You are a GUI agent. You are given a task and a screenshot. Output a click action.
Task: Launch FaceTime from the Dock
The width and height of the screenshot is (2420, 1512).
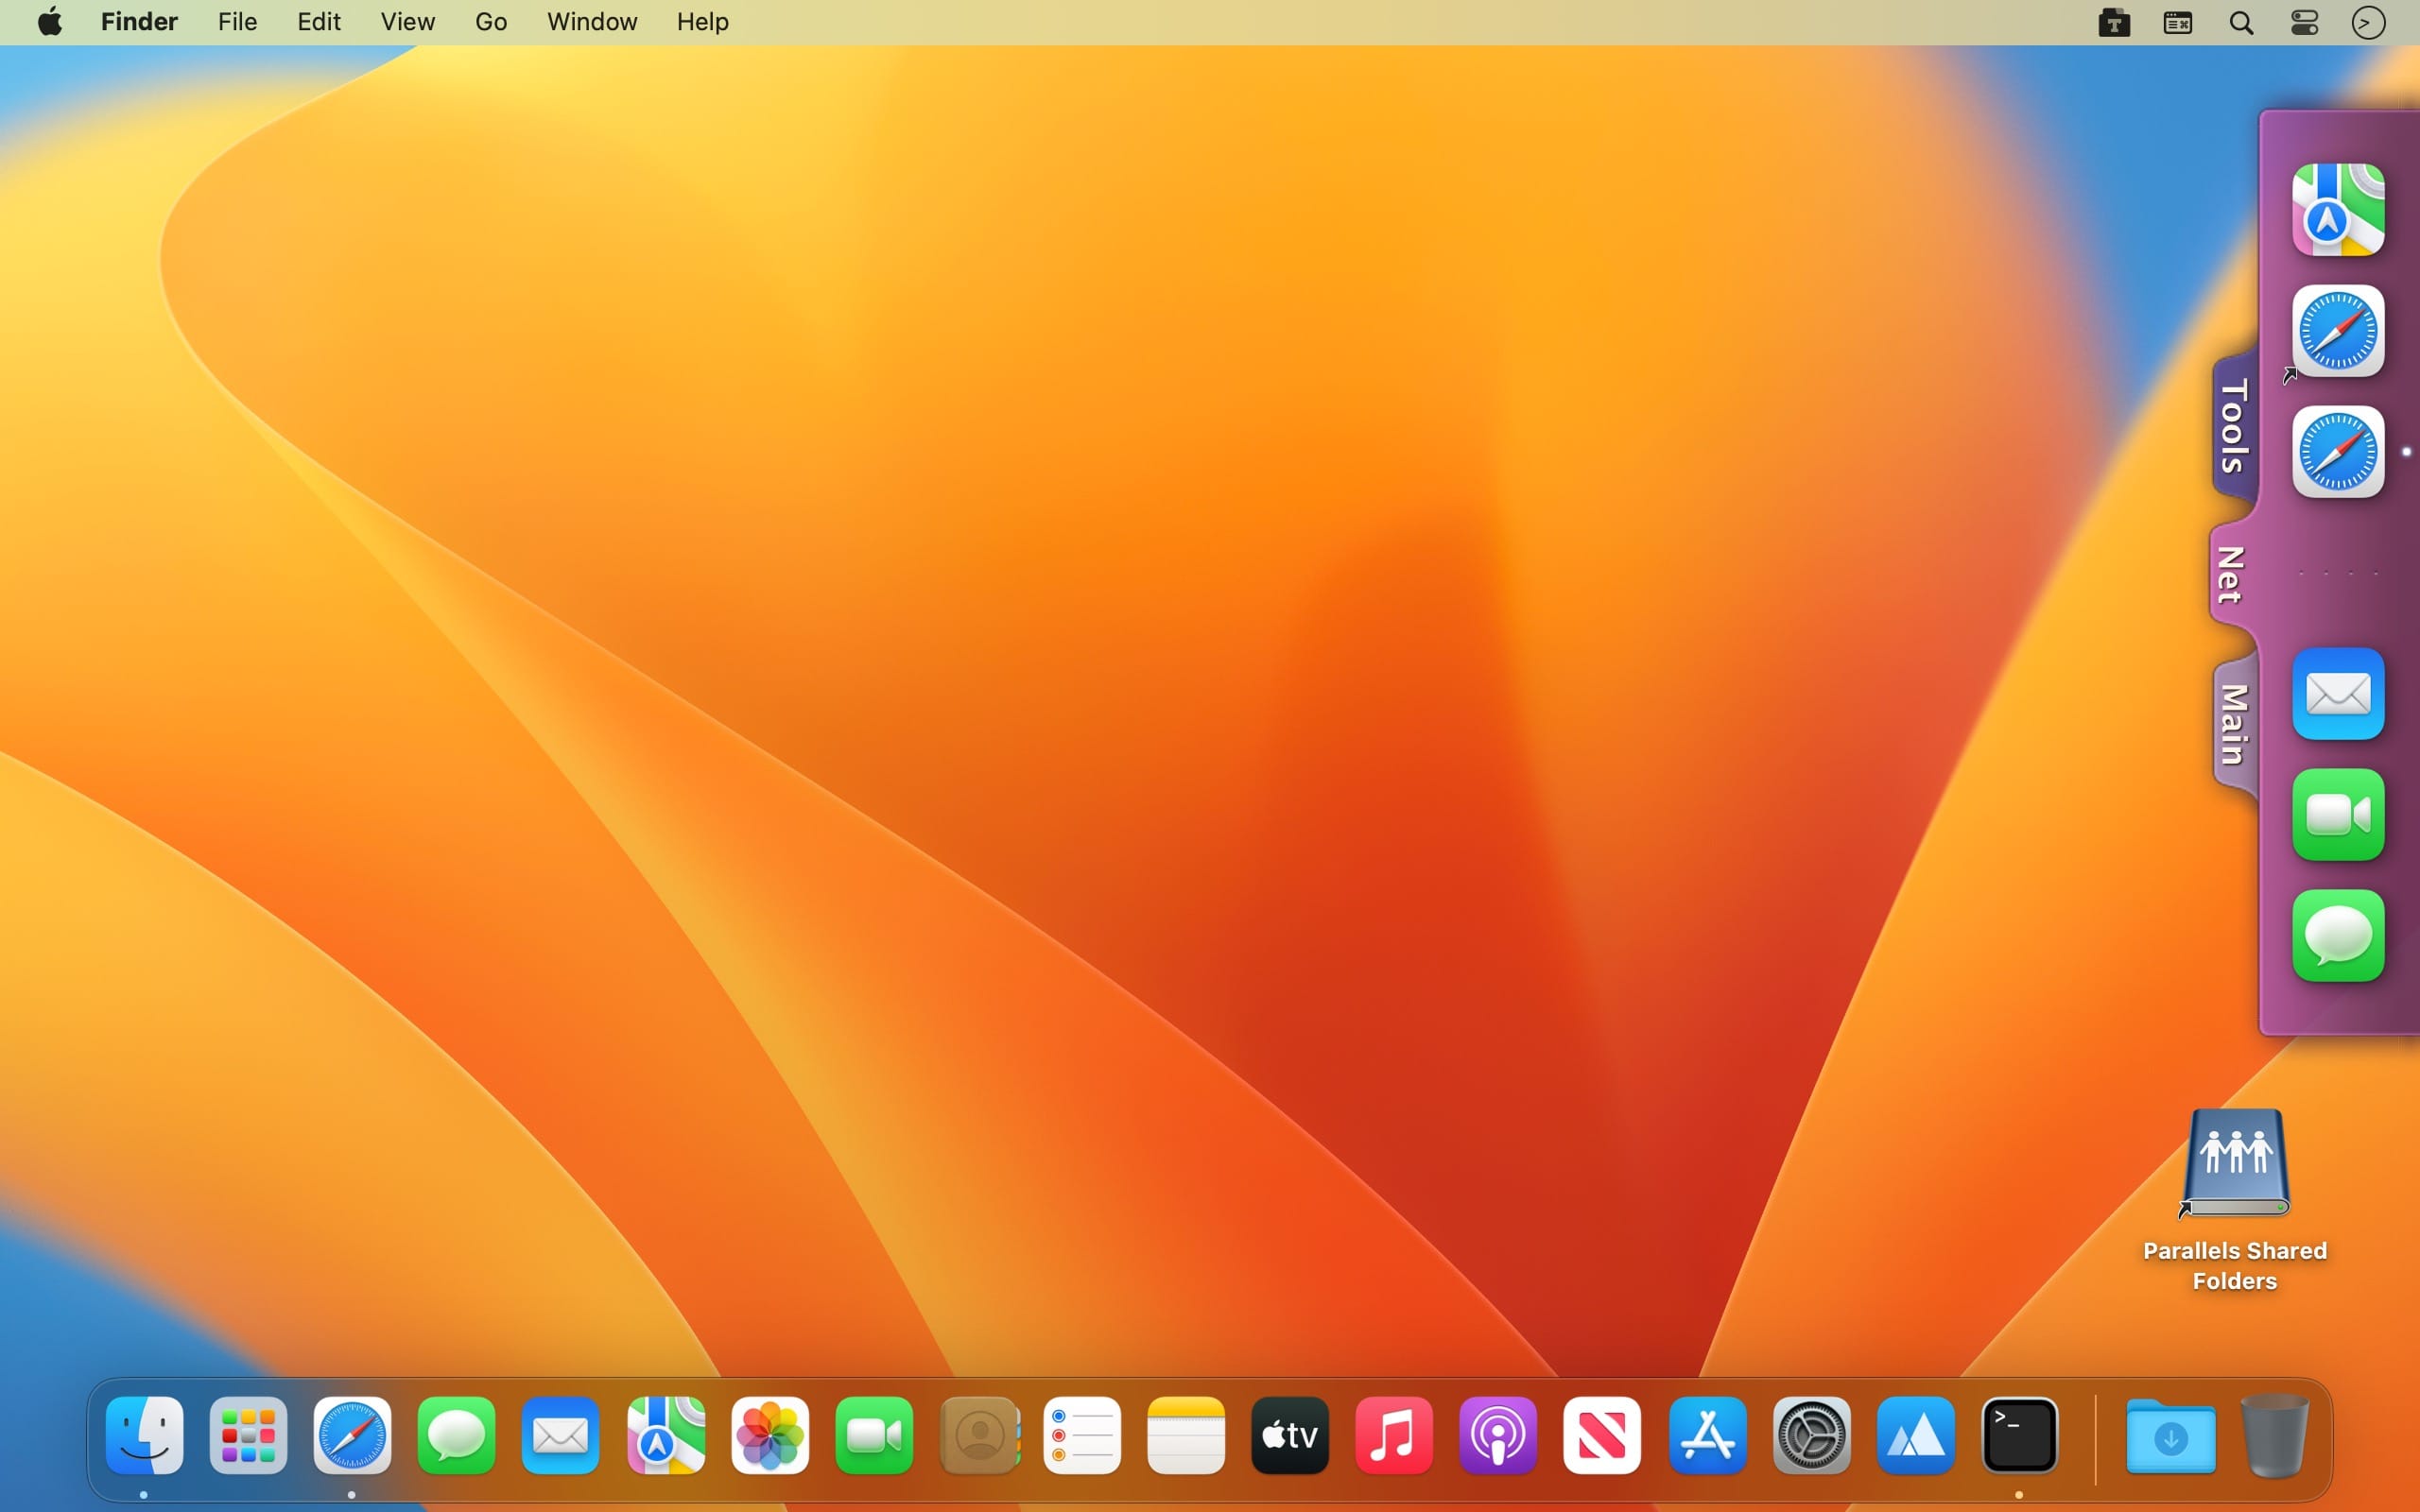pos(874,1435)
